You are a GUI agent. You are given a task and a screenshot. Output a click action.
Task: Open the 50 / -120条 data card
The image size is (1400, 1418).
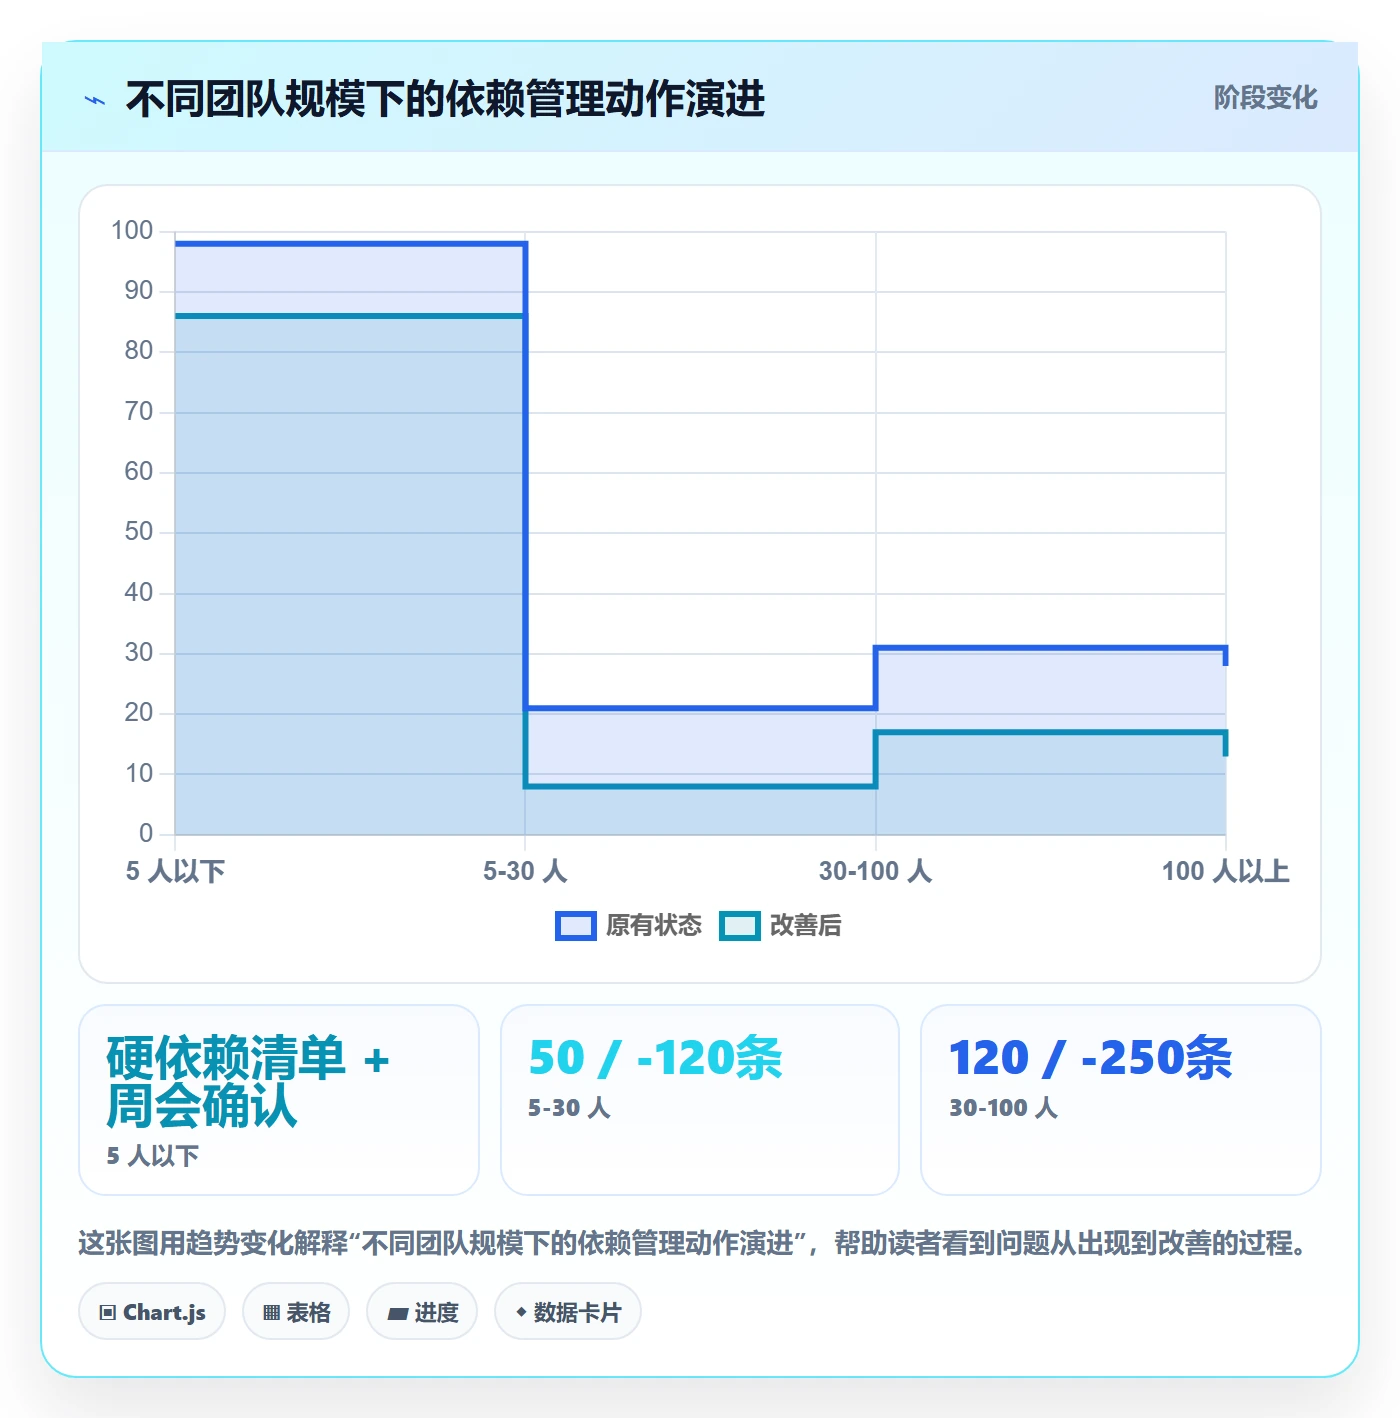coord(700,1100)
